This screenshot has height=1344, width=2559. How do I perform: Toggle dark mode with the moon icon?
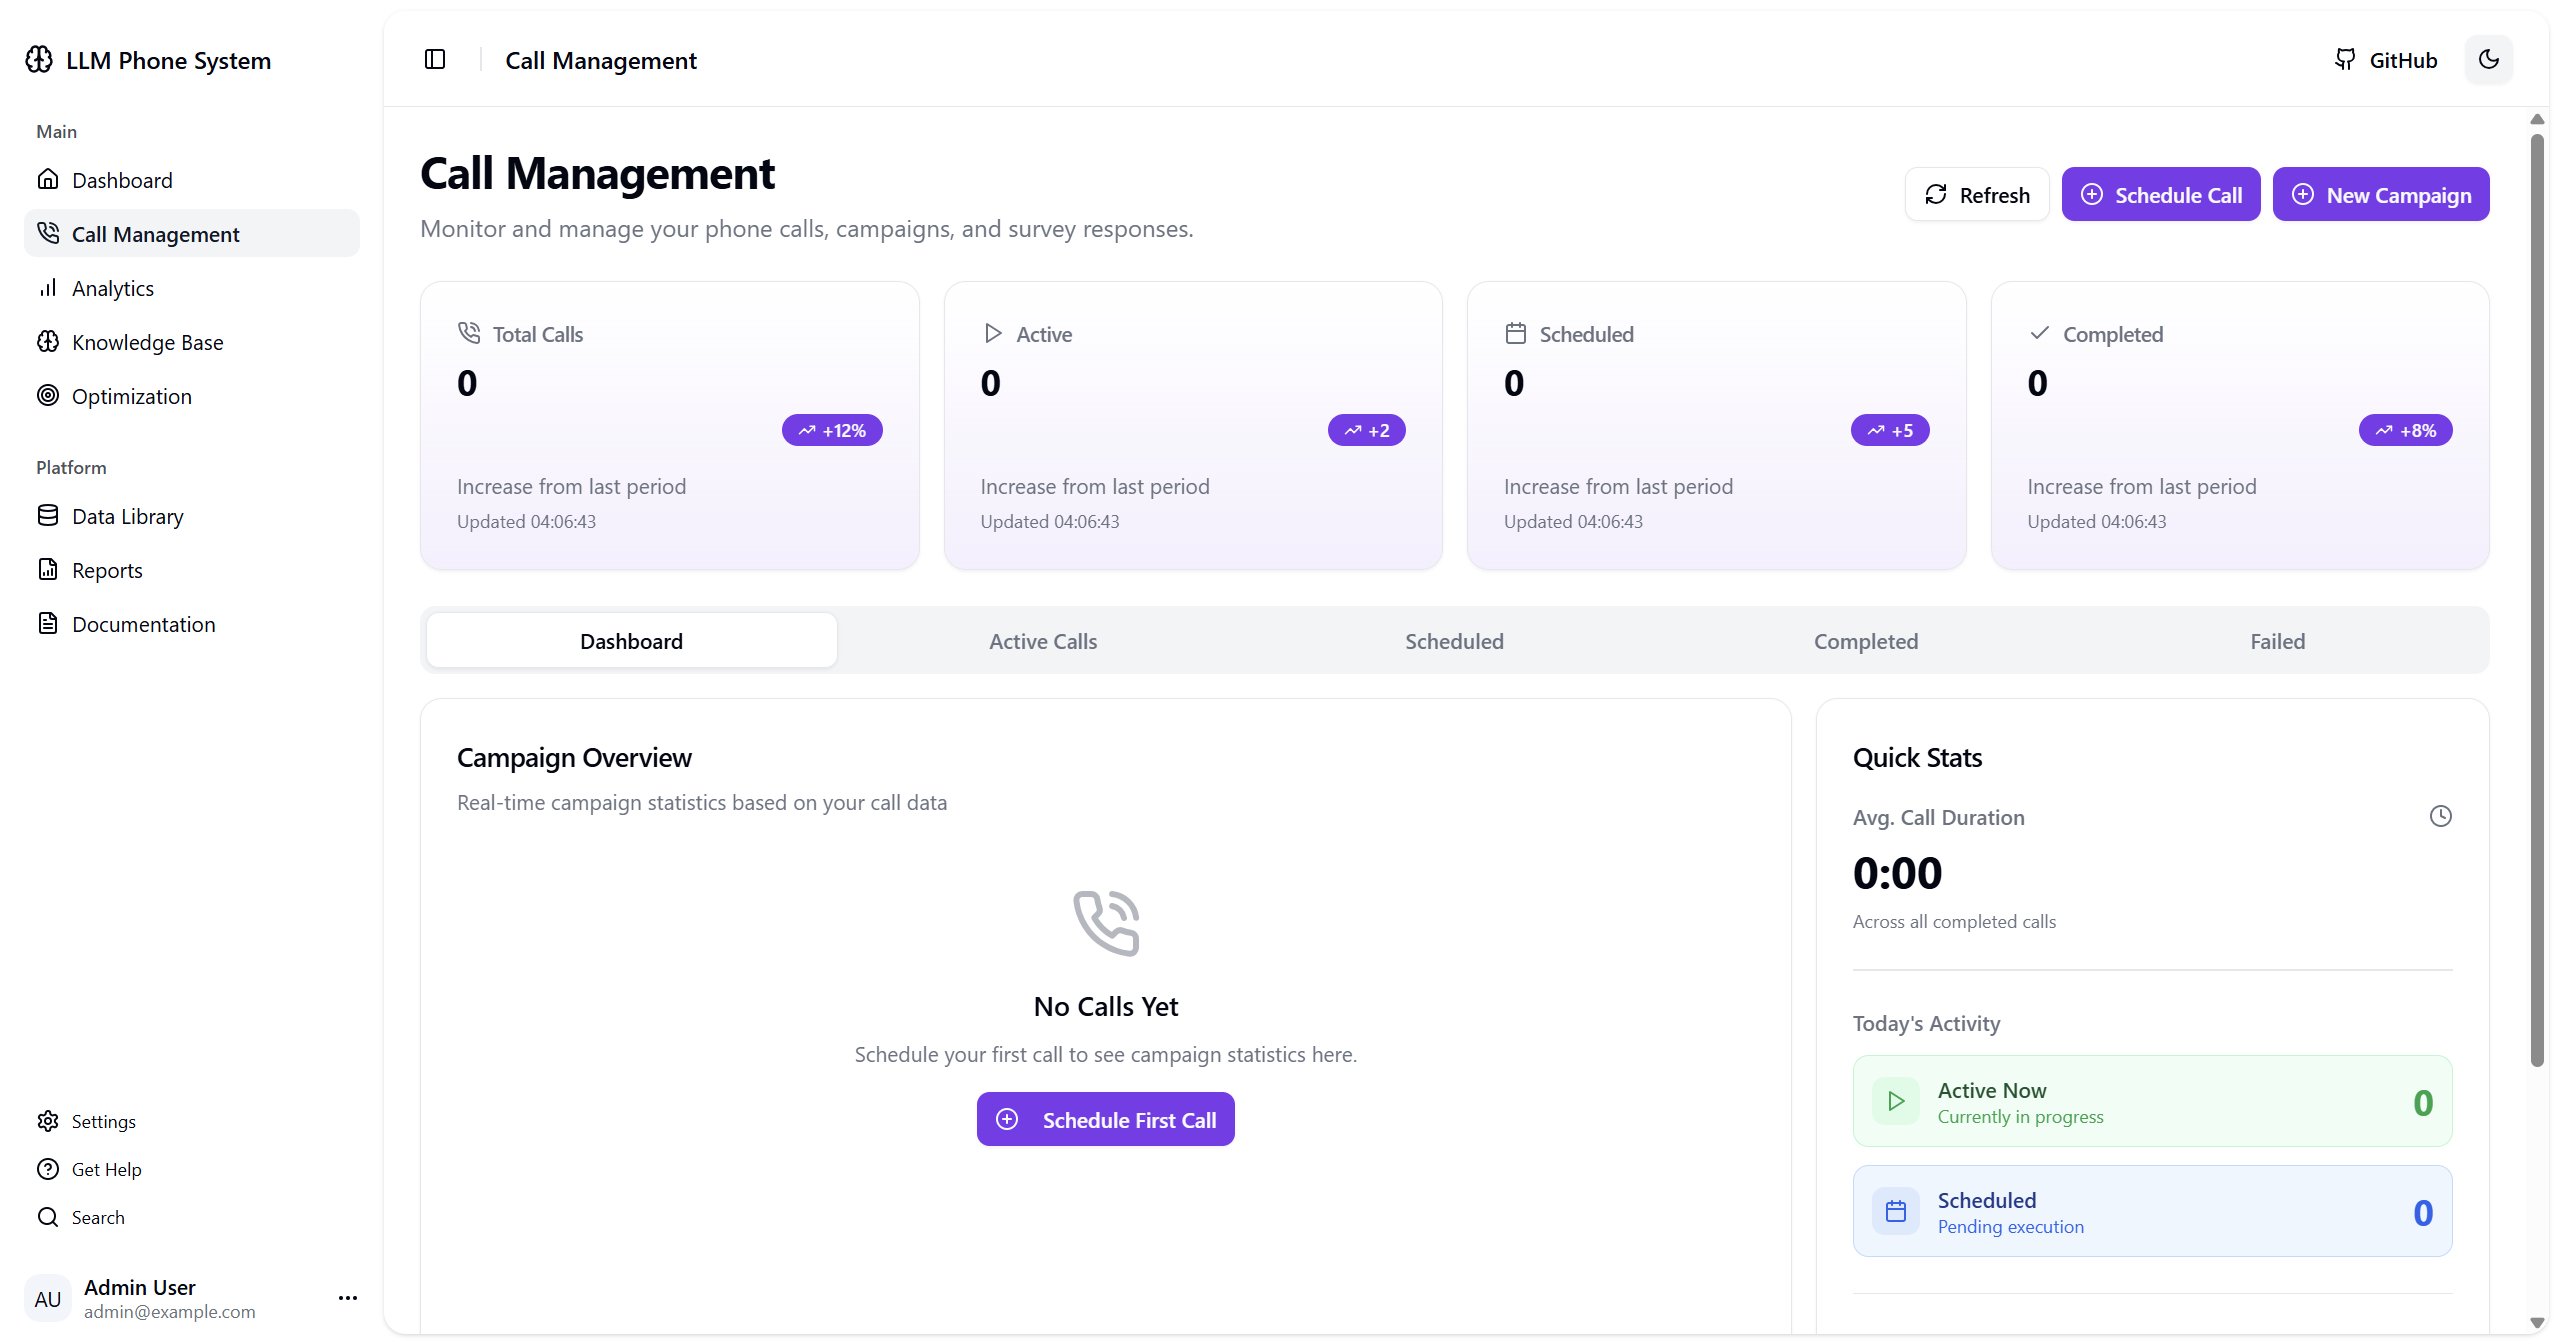[x=2488, y=59]
